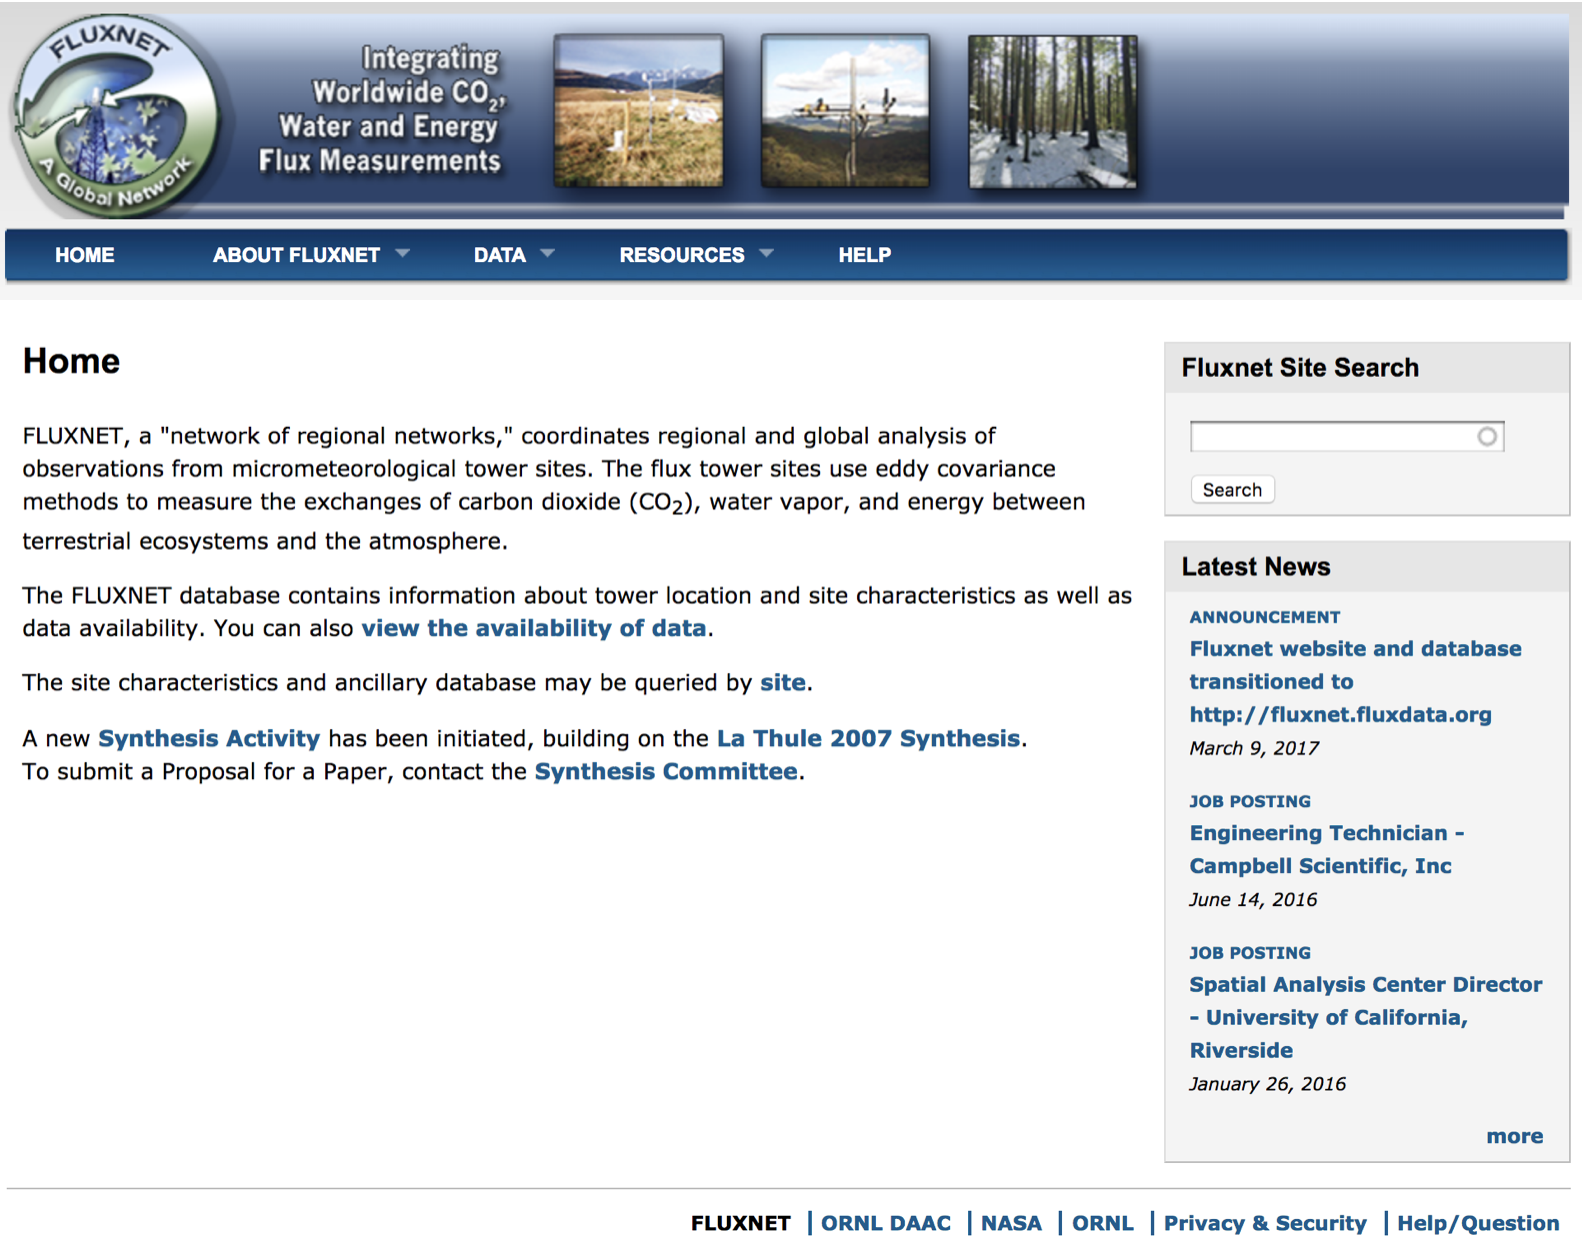Click the 'Home' page heading
The width and height of the screenshot is (1582, 1258).
click(71, 361)
